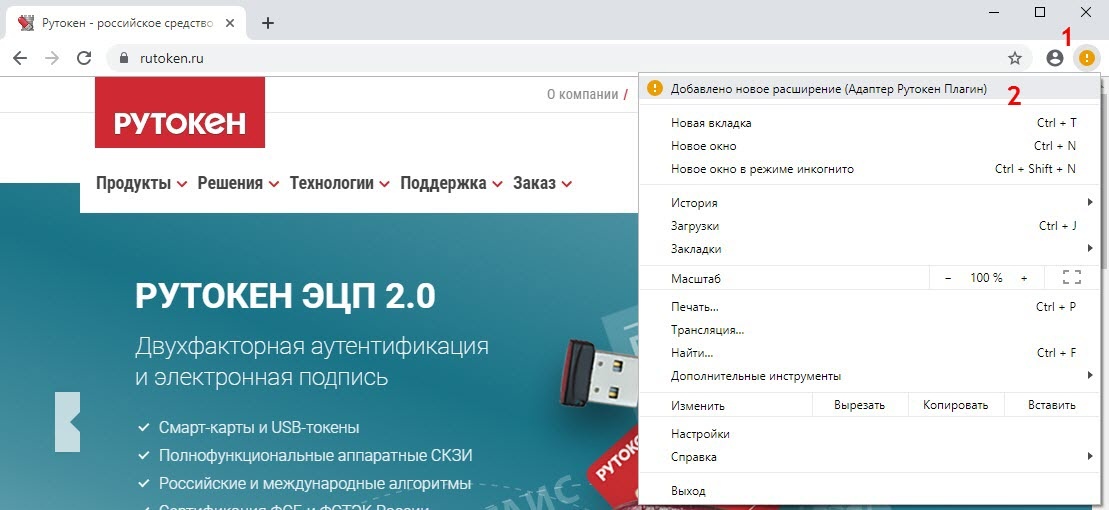Click the Полнофункциональные аппаратные СКЗИ line
Screen dimensions: 1109x510
315,456
